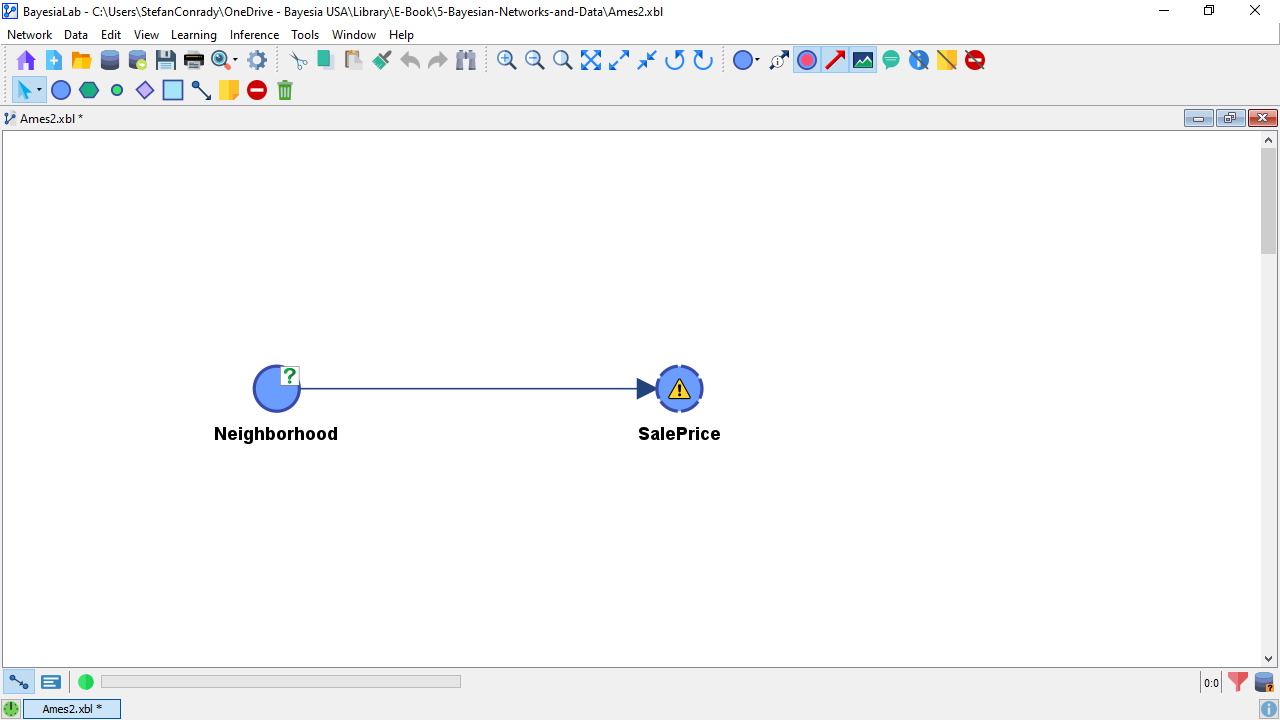Click the green trash delete tool
The image size is (1280, 720).
click(285, 90)
